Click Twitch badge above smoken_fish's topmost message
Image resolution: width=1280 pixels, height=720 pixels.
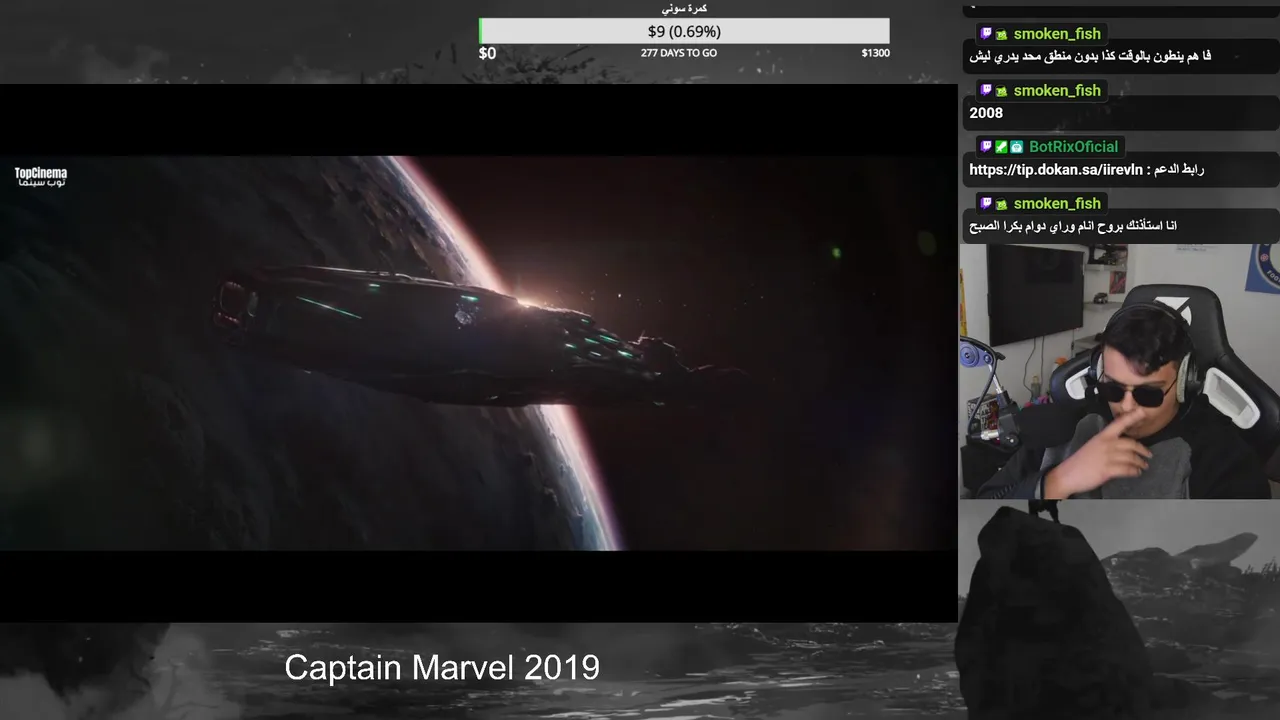coord(986,34)
